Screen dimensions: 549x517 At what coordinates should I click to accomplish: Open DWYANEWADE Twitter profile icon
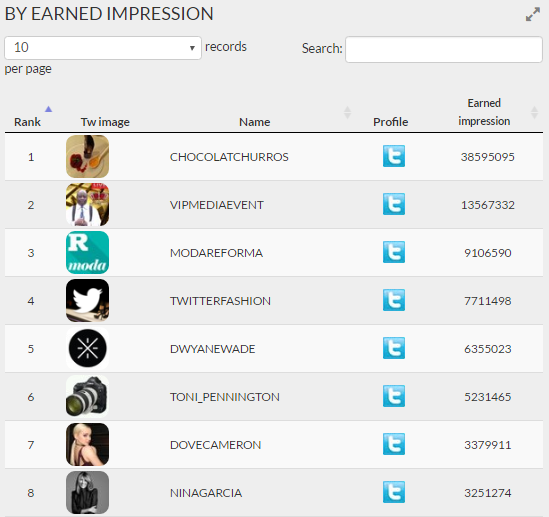point(394,348)
